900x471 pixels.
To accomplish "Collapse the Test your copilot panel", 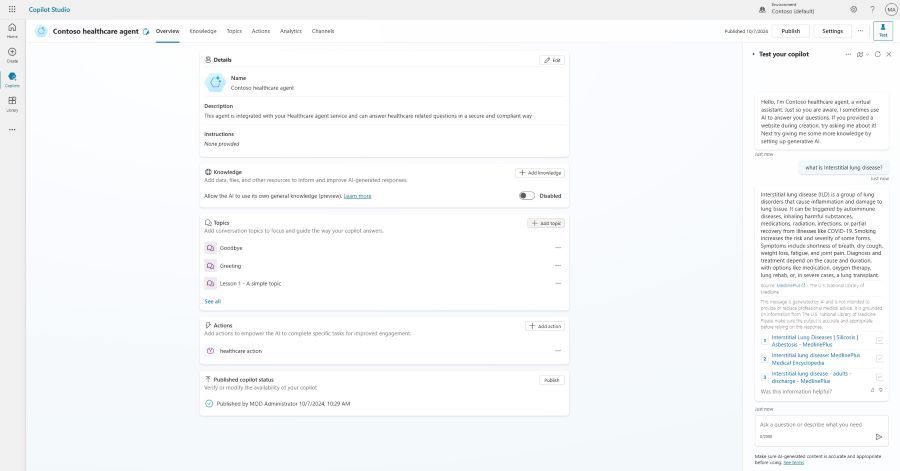I will 754,54.
